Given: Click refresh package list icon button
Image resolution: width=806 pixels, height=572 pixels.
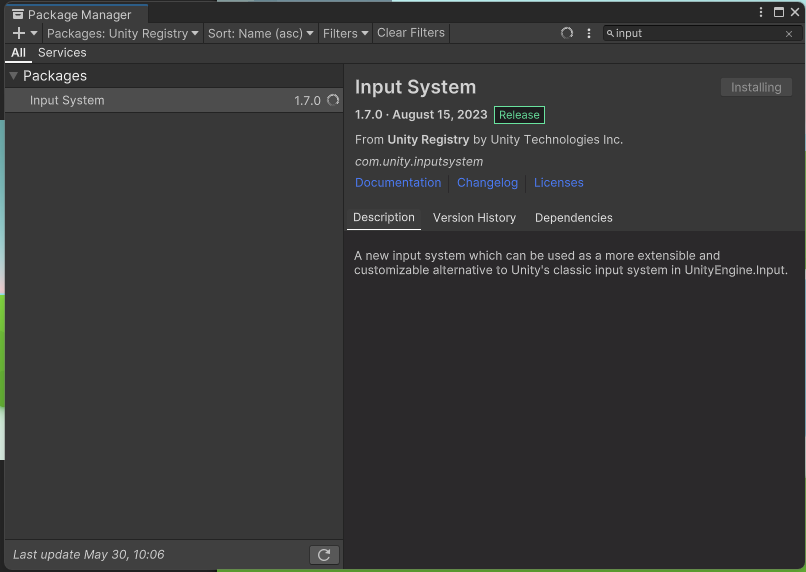Looking at the screenshot, I should point(324,555).
